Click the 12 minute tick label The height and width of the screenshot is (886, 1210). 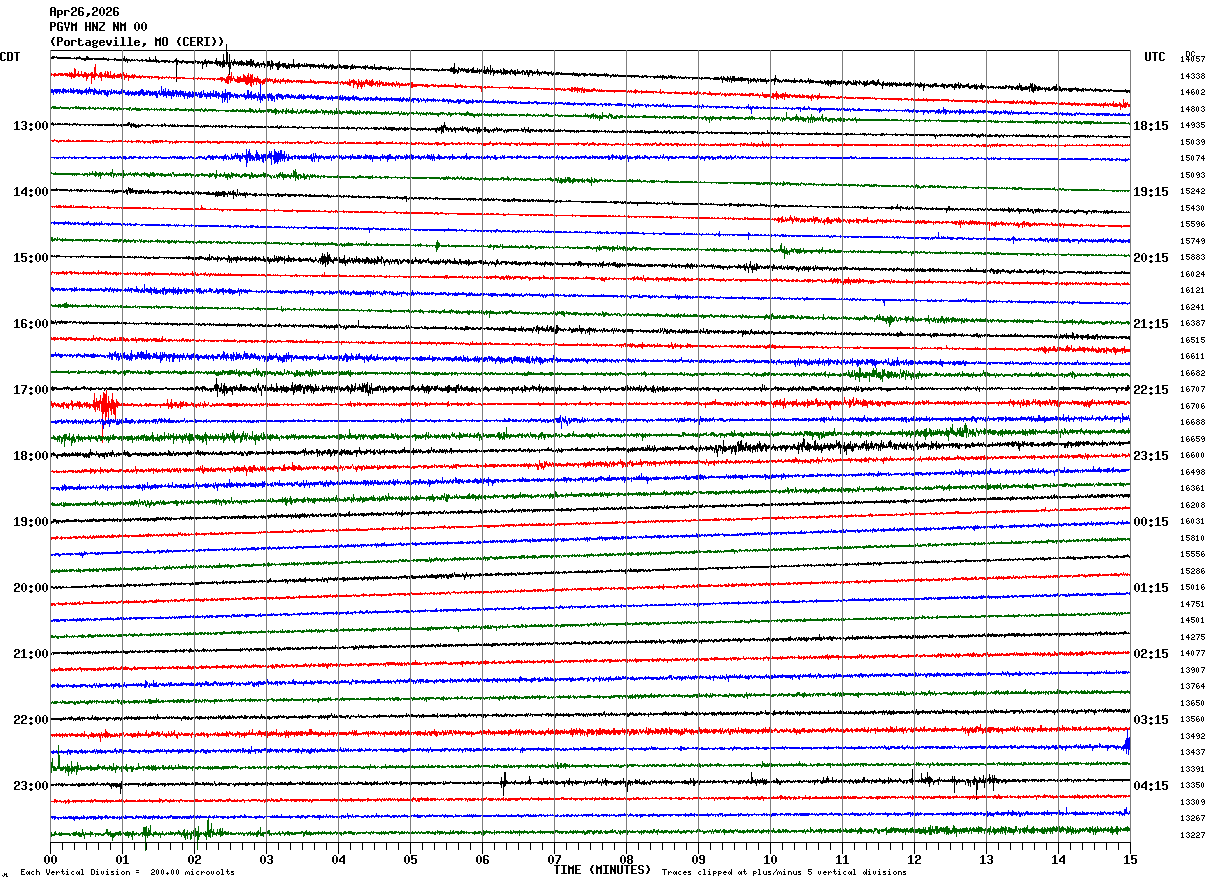coord(914,859)
